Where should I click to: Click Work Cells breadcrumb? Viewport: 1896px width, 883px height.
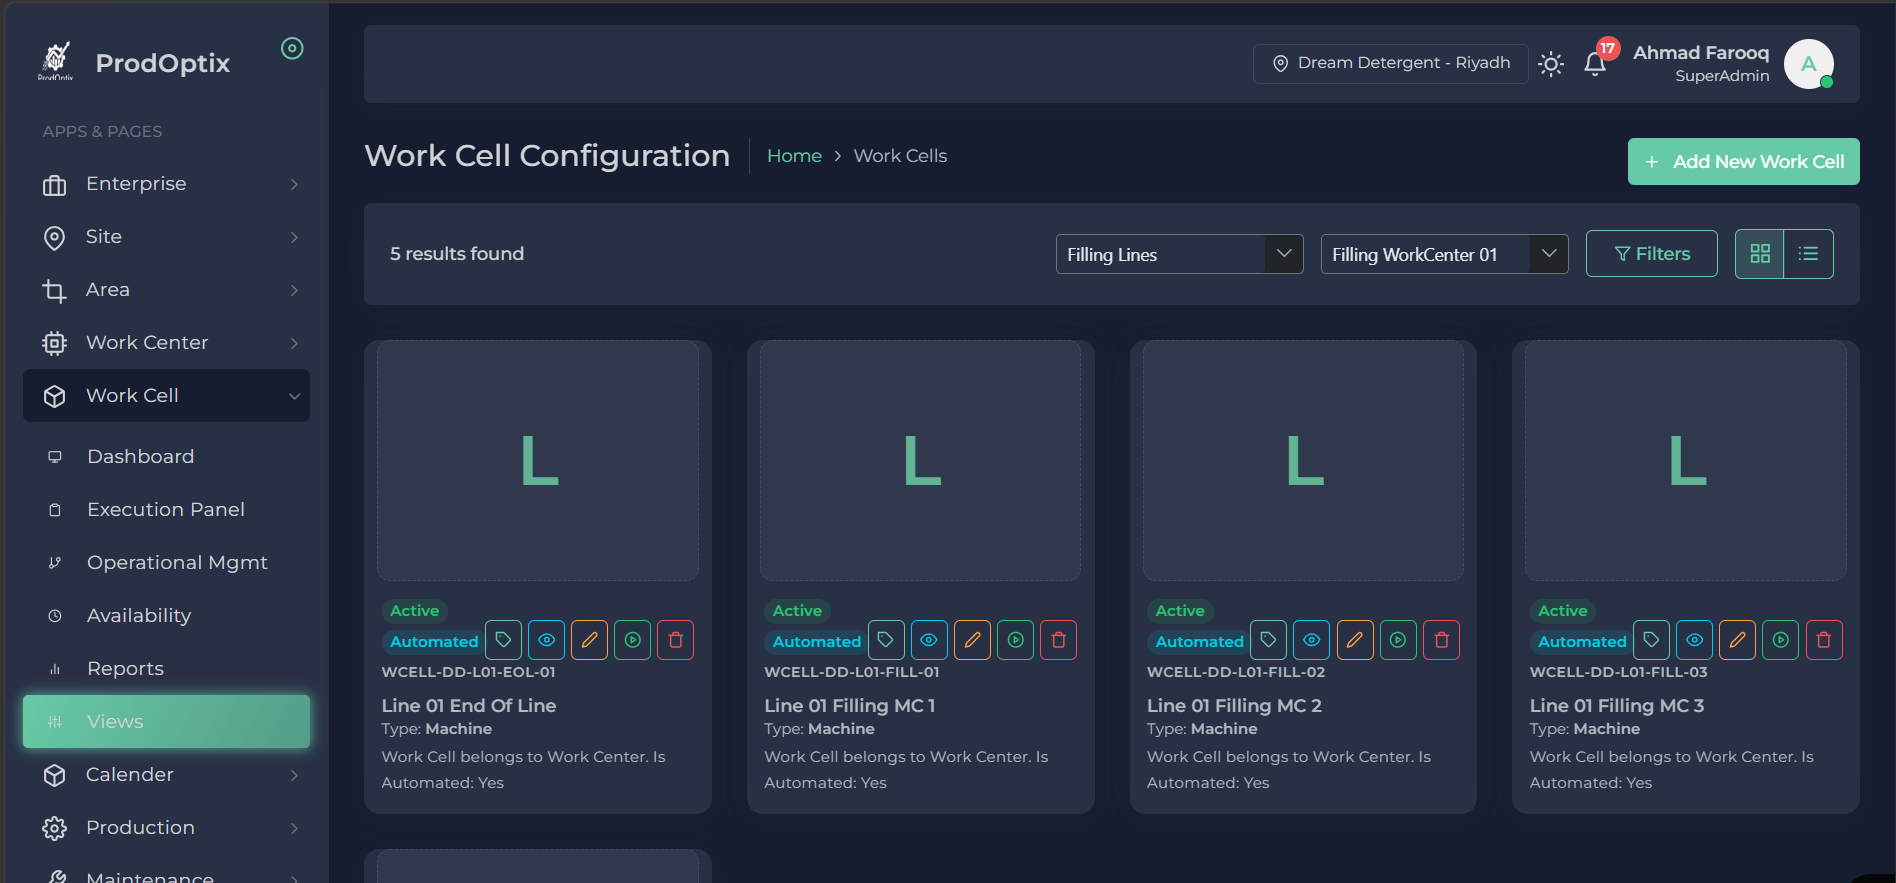[900, 156]
